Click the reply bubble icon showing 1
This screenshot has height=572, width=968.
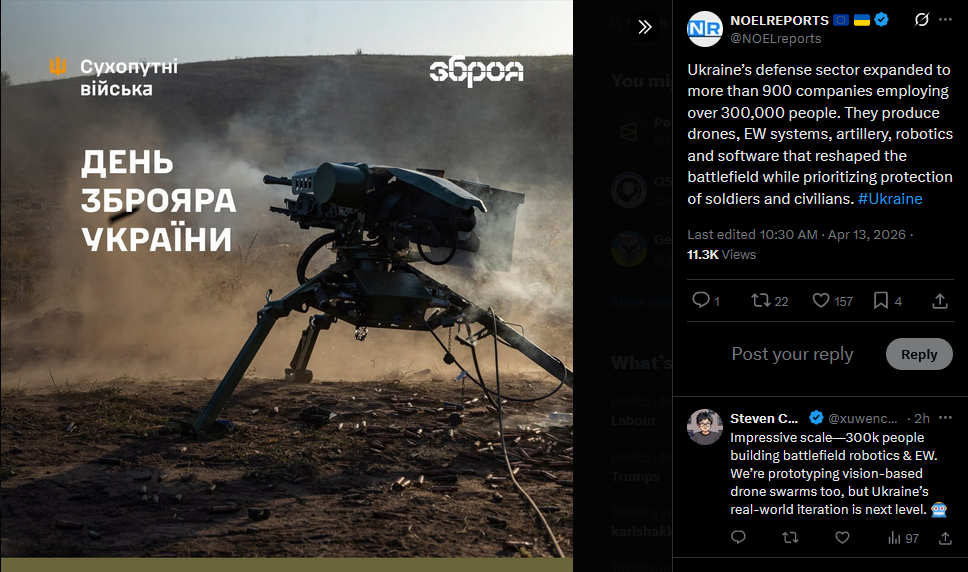point(706,301)
